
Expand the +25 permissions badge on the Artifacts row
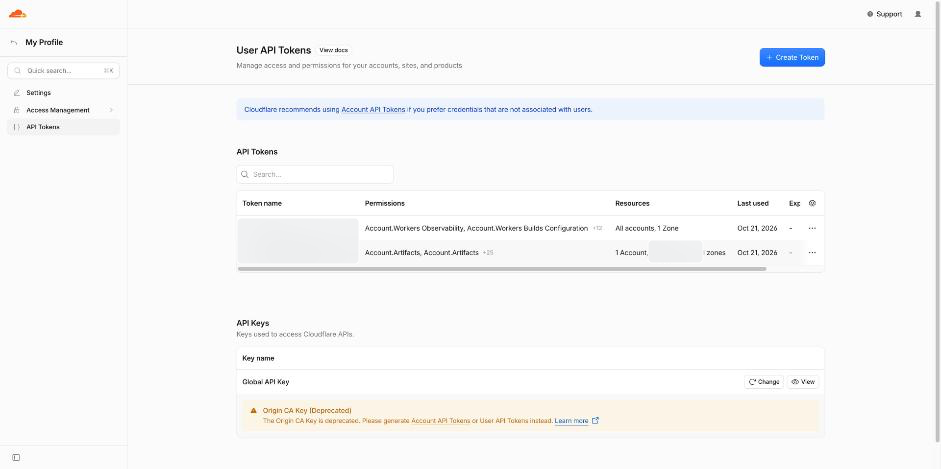coord(488,253)
